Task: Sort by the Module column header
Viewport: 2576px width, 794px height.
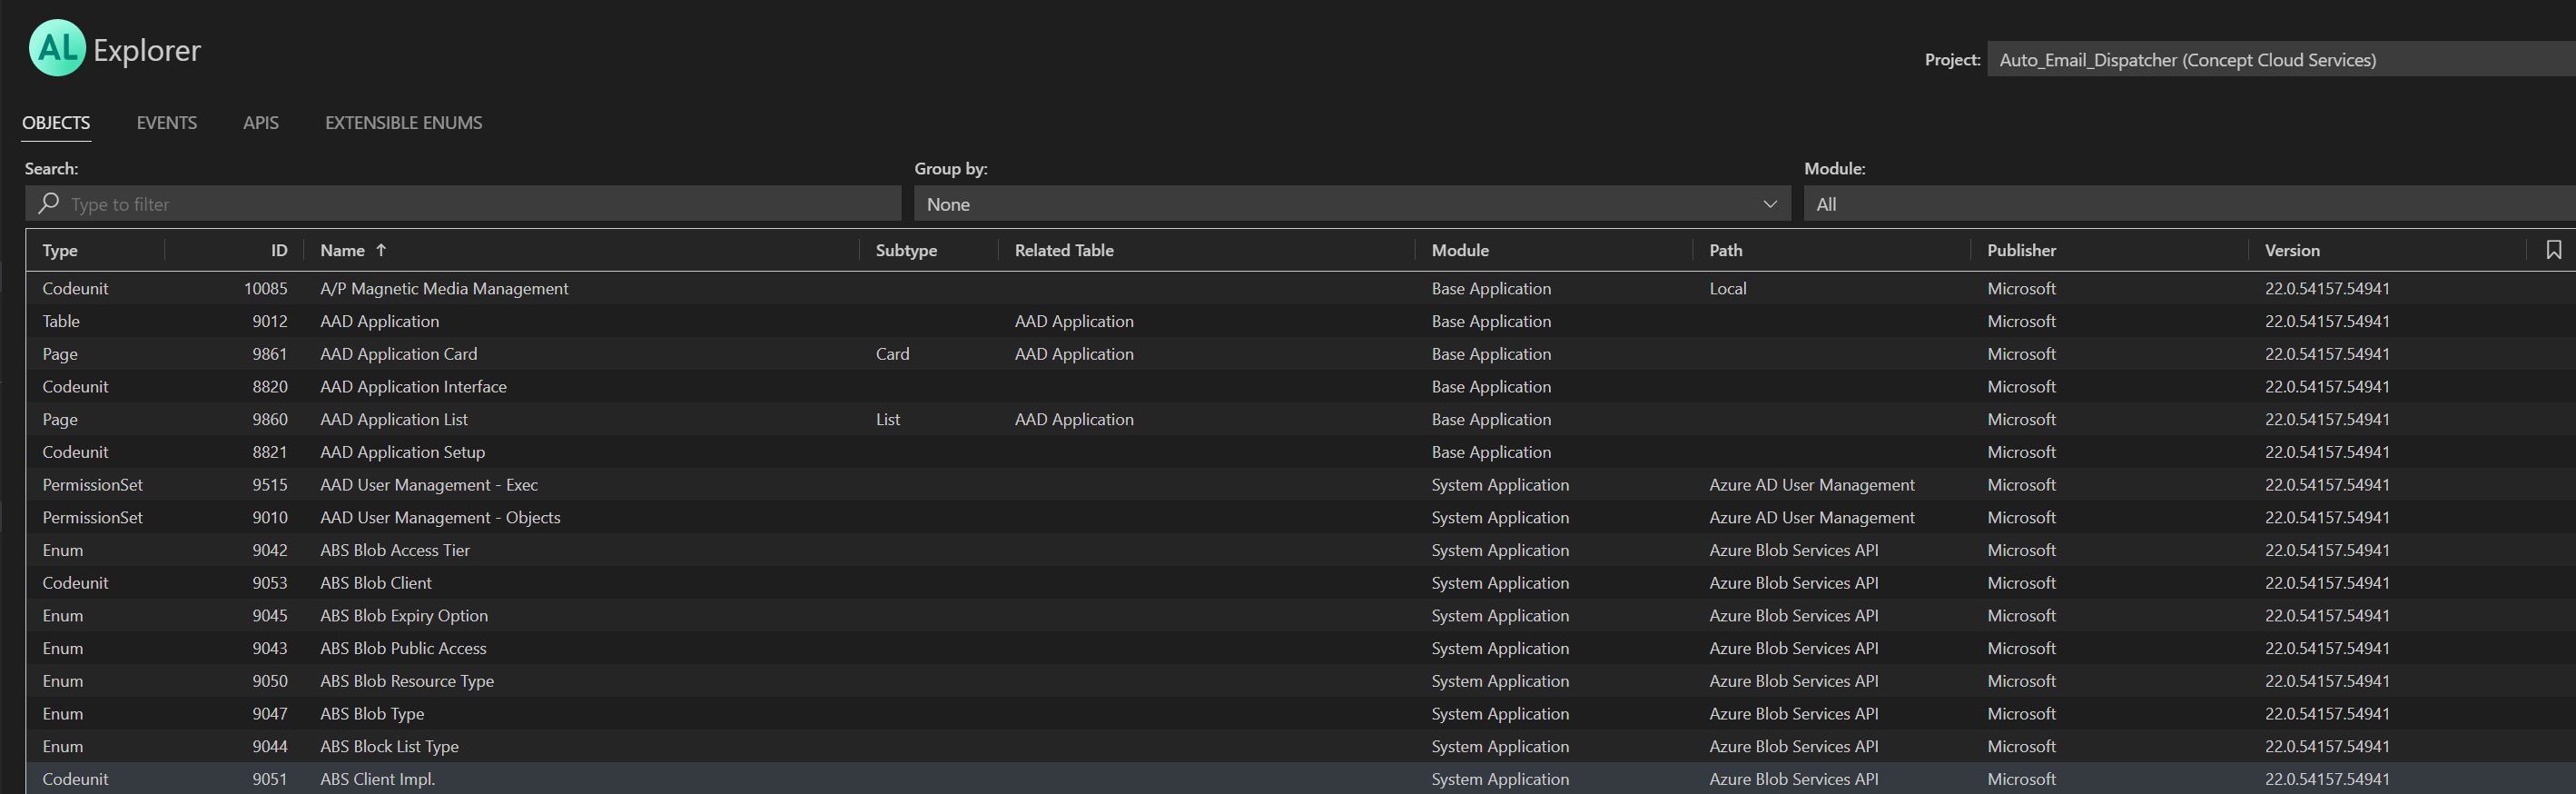Action: (1460, 251)
